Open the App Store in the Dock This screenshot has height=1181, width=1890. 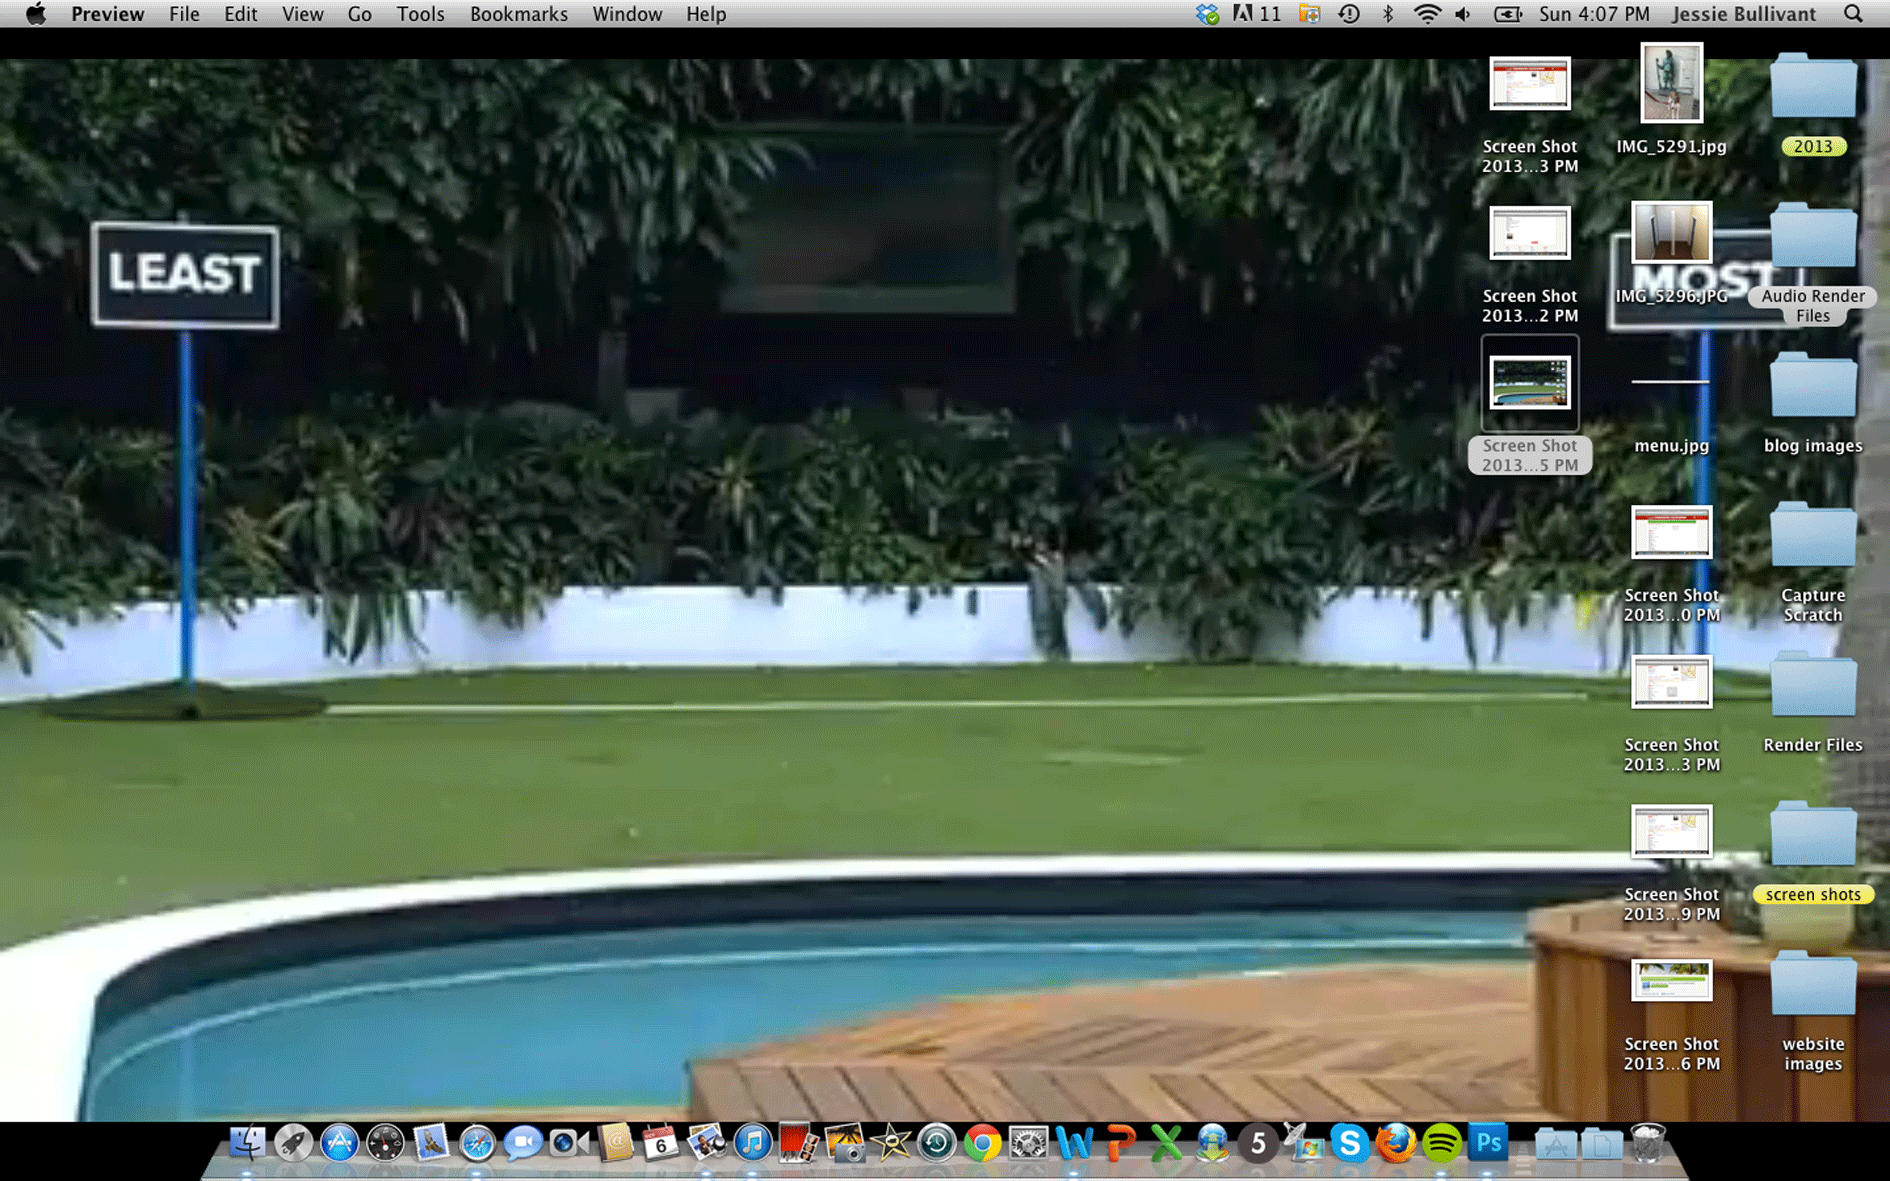point(339,1143)
